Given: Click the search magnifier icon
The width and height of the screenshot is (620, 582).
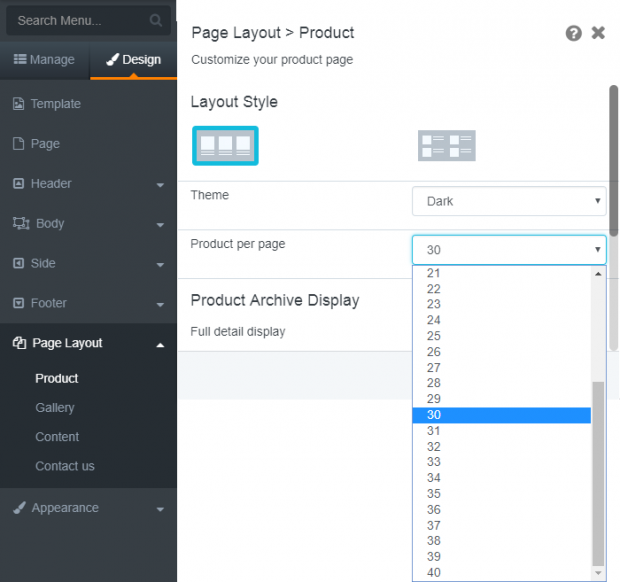Looking at the screenshot, I should (x=156, y=20).
